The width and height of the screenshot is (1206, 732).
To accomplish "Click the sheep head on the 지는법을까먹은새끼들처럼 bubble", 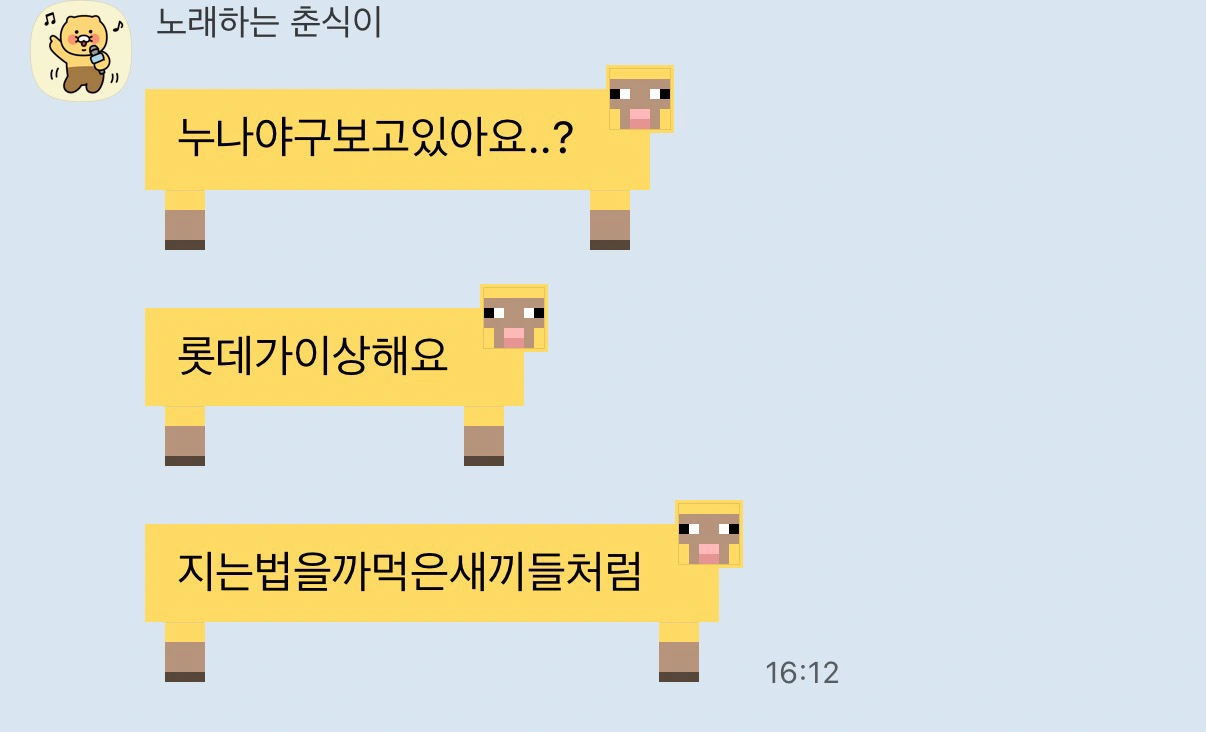I will [709, 534].
